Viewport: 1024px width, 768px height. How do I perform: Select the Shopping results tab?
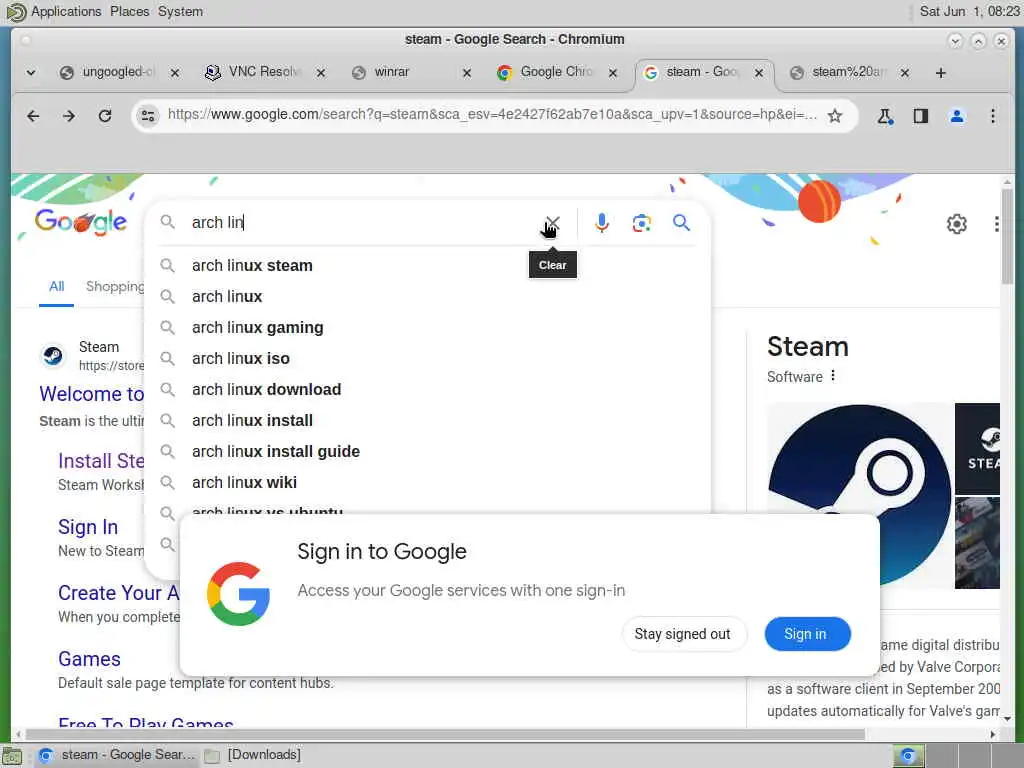115,287
